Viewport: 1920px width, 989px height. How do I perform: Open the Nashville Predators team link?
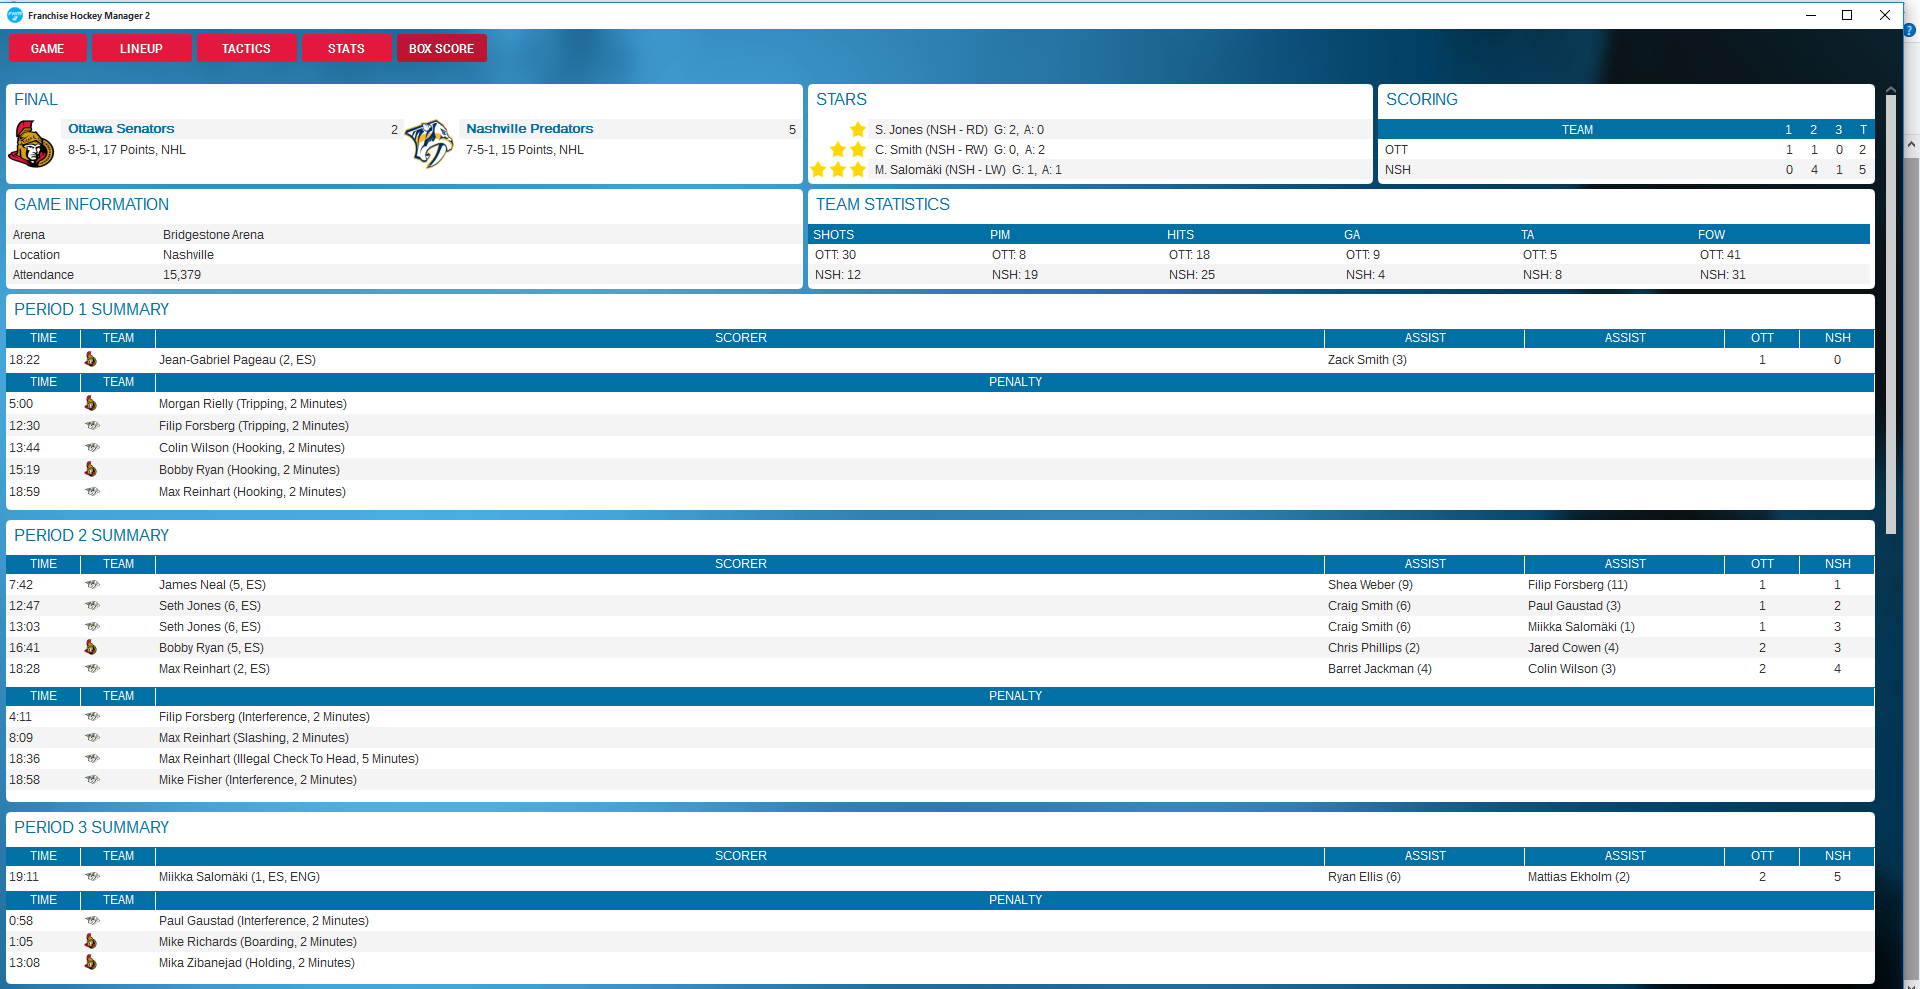[529, 129]
